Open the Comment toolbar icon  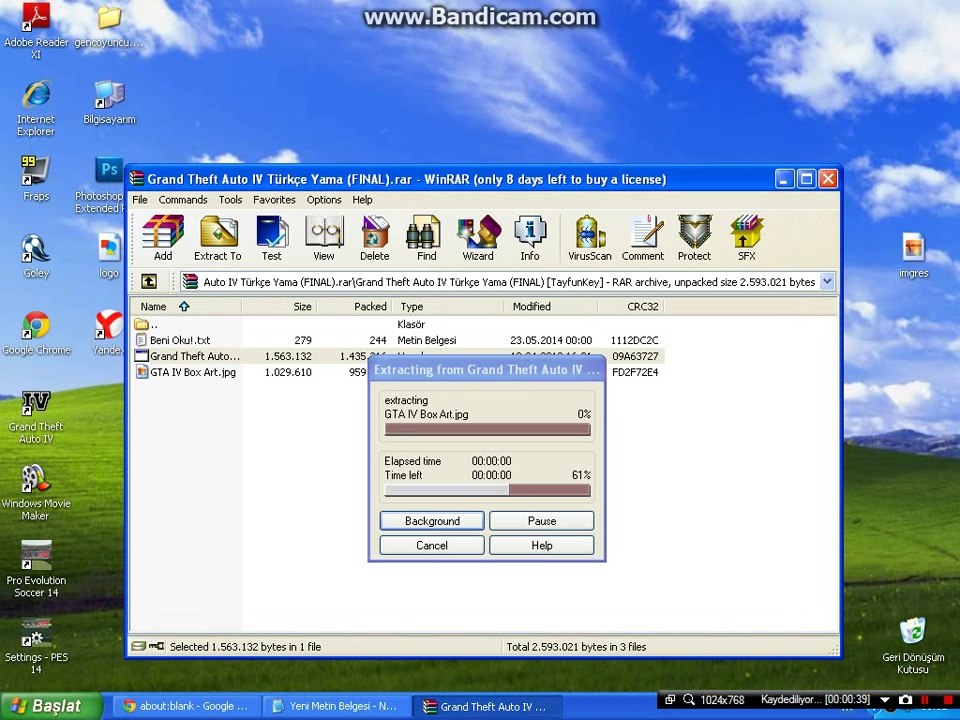[x=643, y=238]
